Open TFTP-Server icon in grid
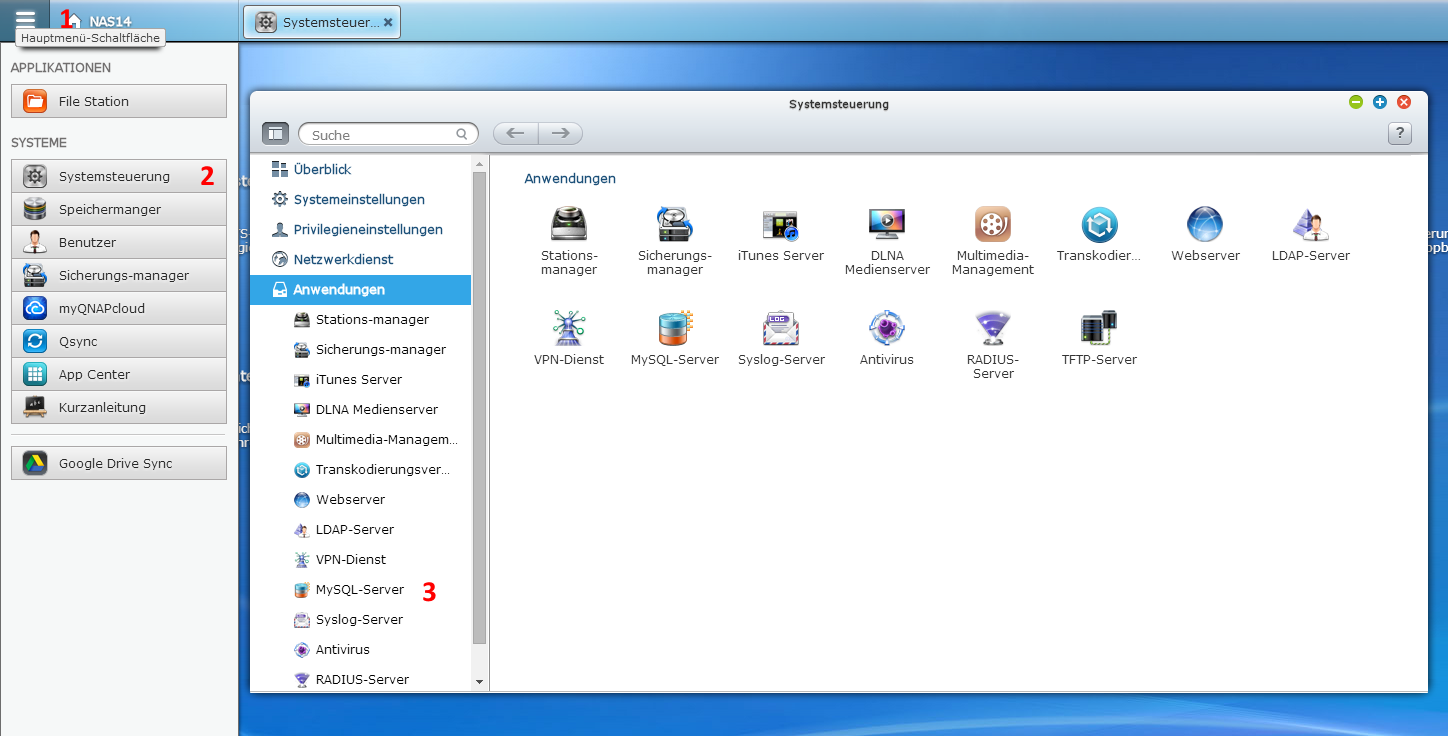This screenshot has height=736, width=1448. pos(1099,328)
